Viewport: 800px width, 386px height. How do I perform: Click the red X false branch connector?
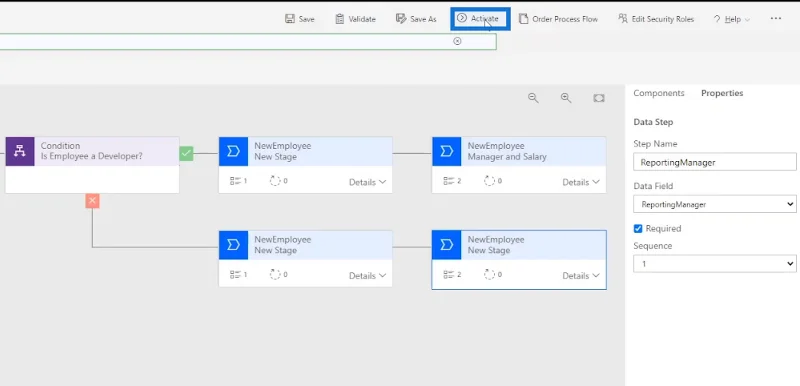coord(92,201)
